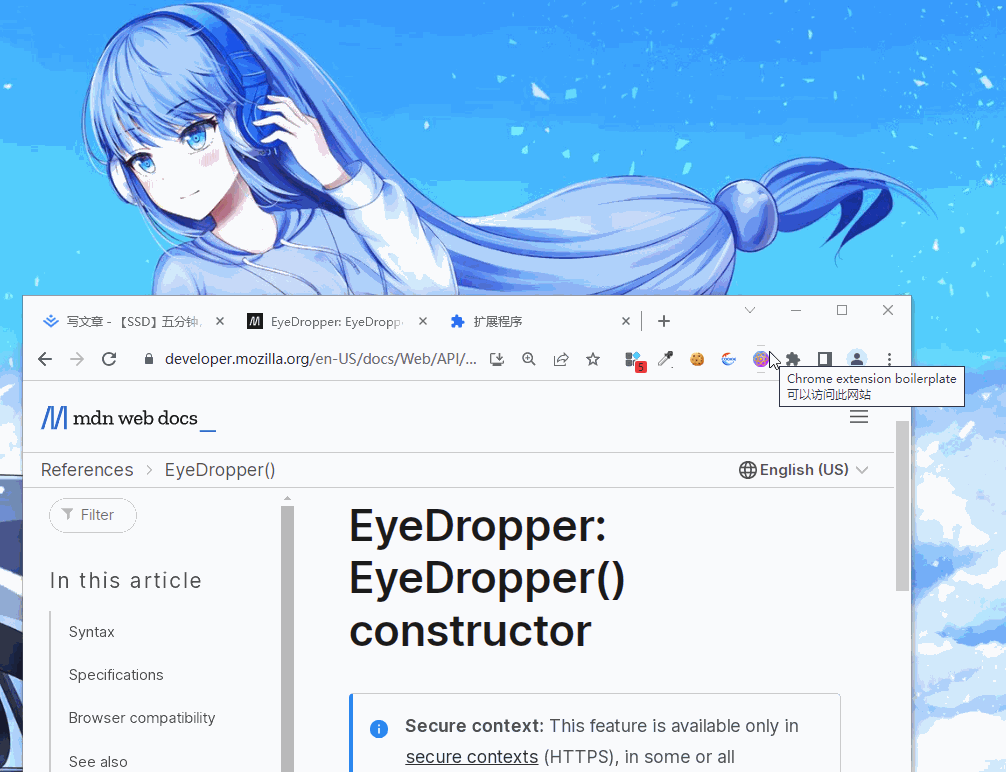Close the 写文章 tab

pos(220,321)
